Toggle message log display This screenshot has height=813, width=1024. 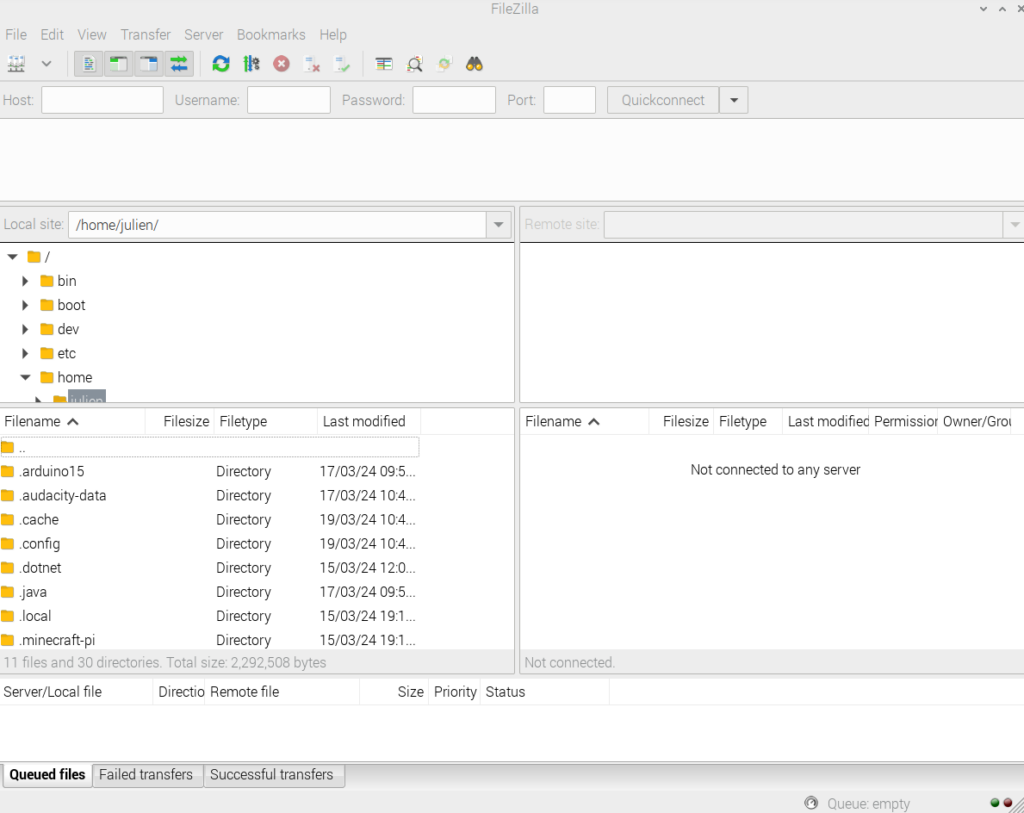point(89,64)
